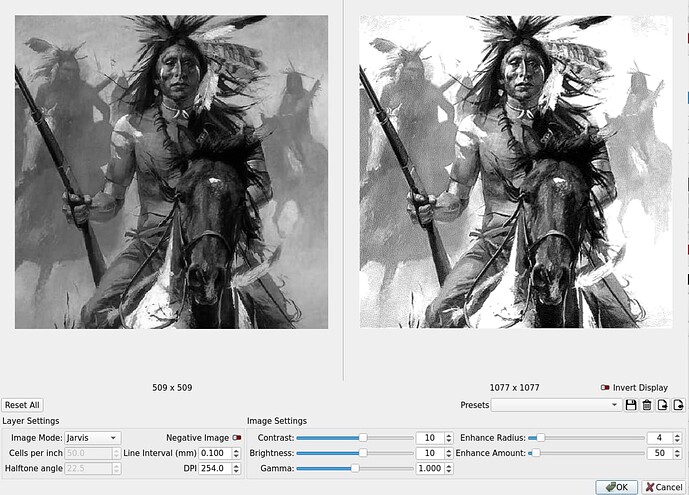Save the current settings as a preset
Screen dimensions: 689x495
click(x=631, y=405)
